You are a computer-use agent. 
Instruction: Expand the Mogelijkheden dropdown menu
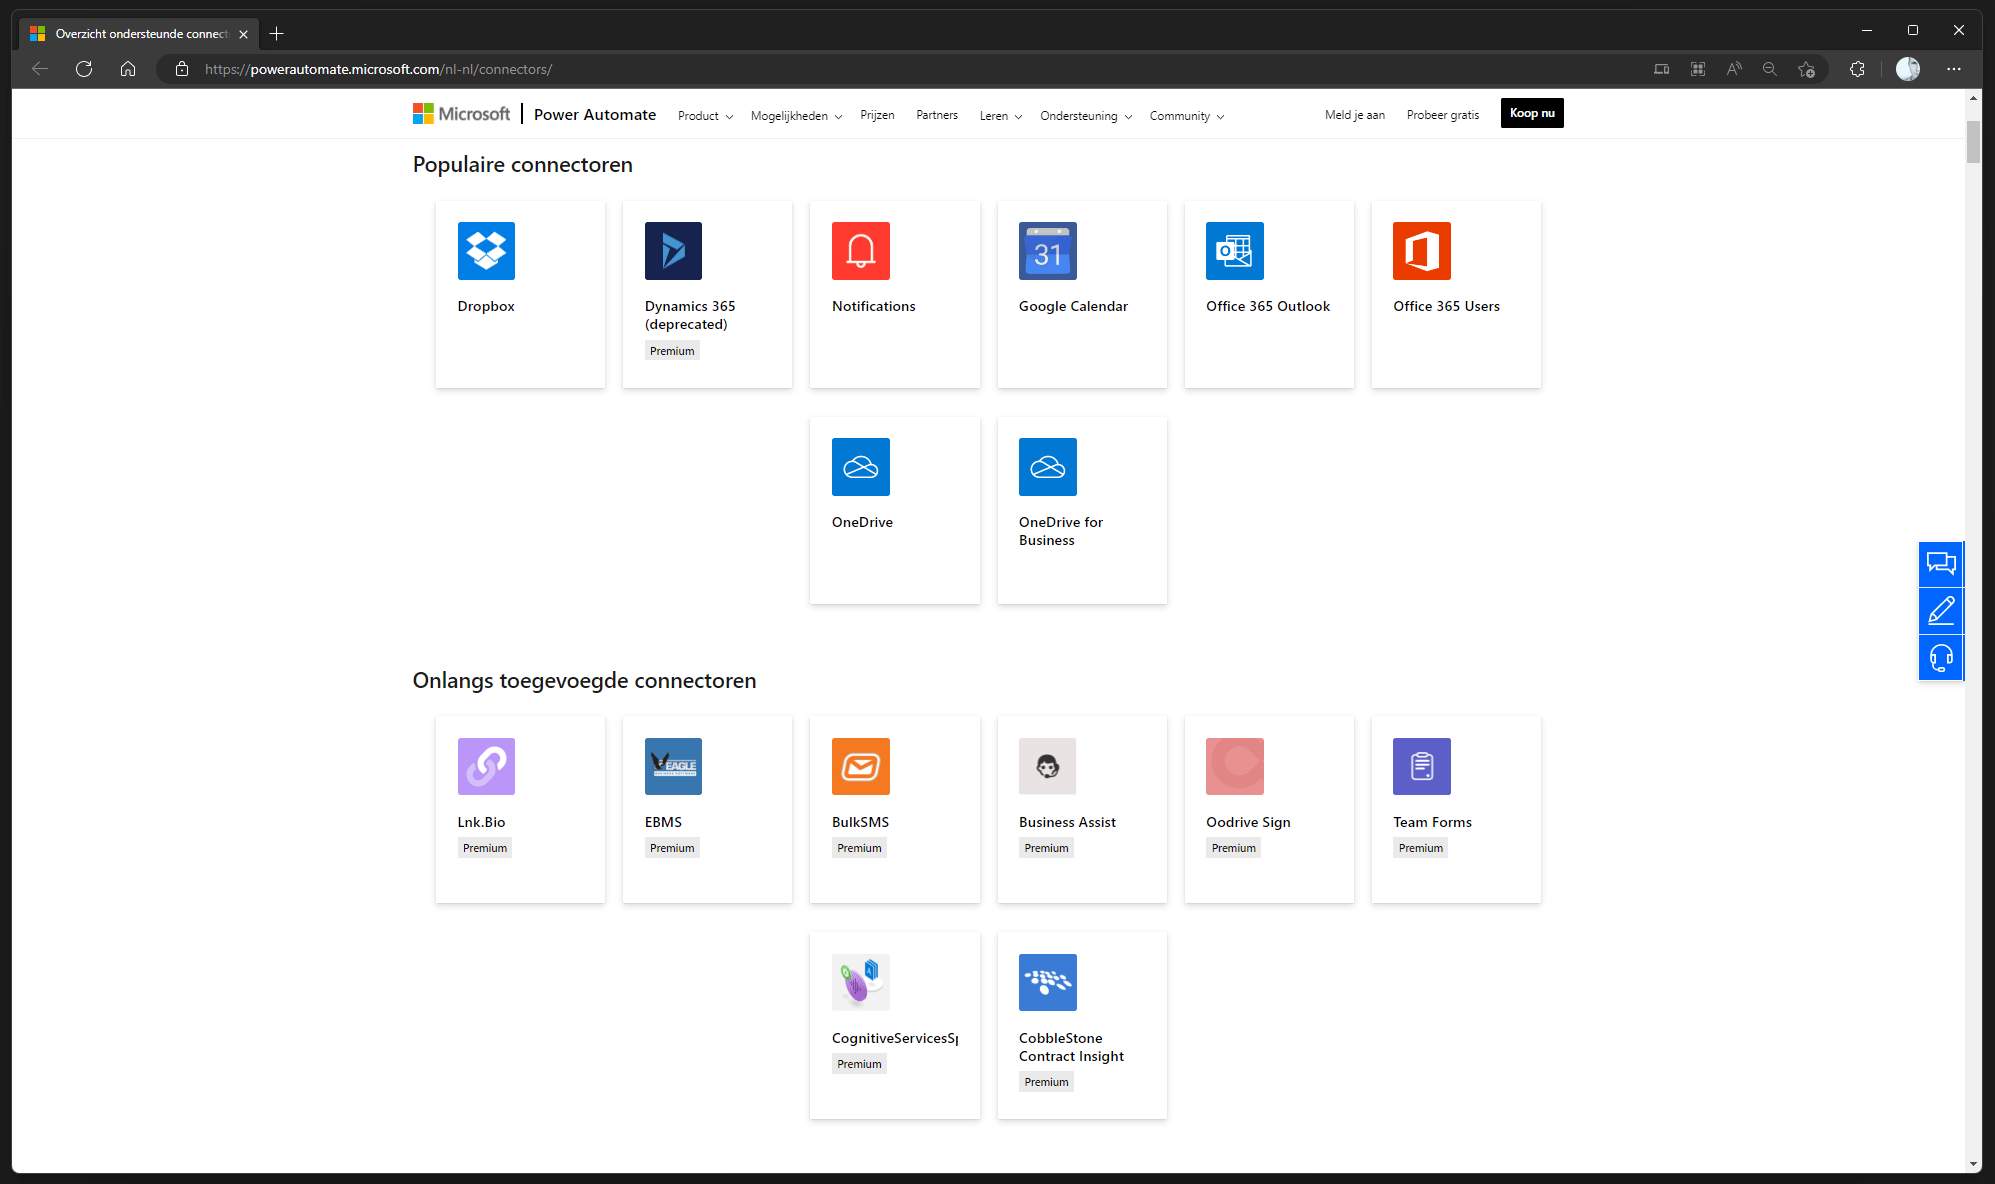point(796,116)
